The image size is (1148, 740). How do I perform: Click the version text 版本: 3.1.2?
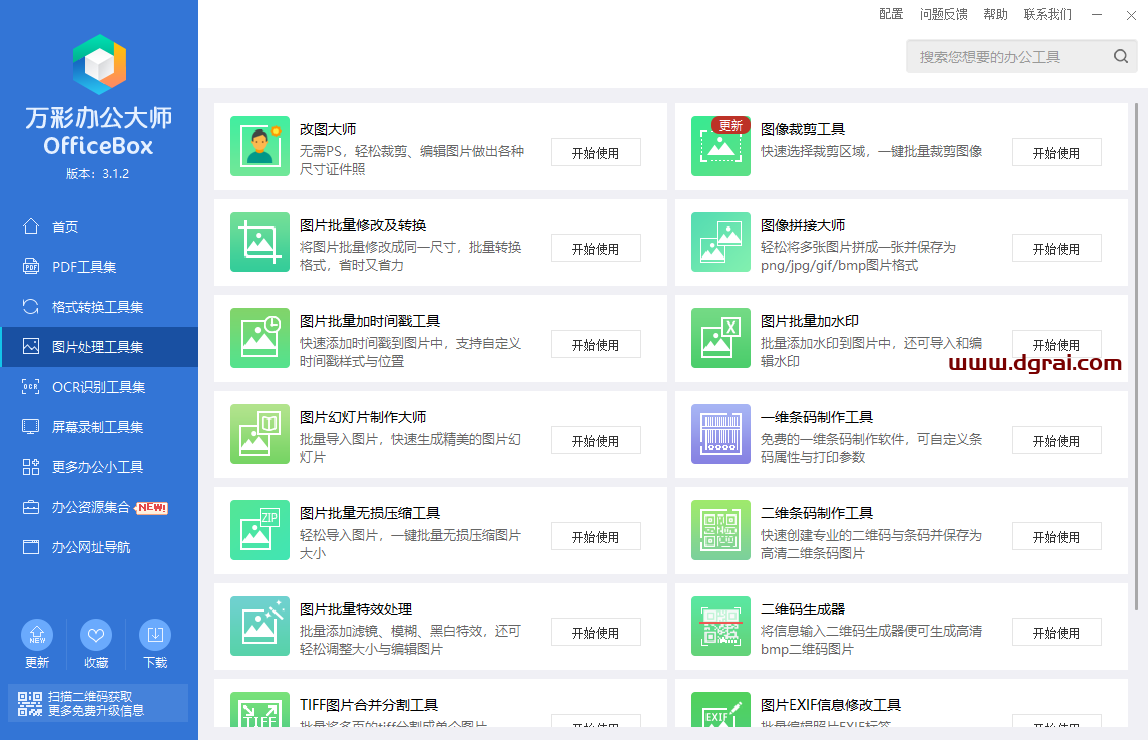(x=97, y=173)
